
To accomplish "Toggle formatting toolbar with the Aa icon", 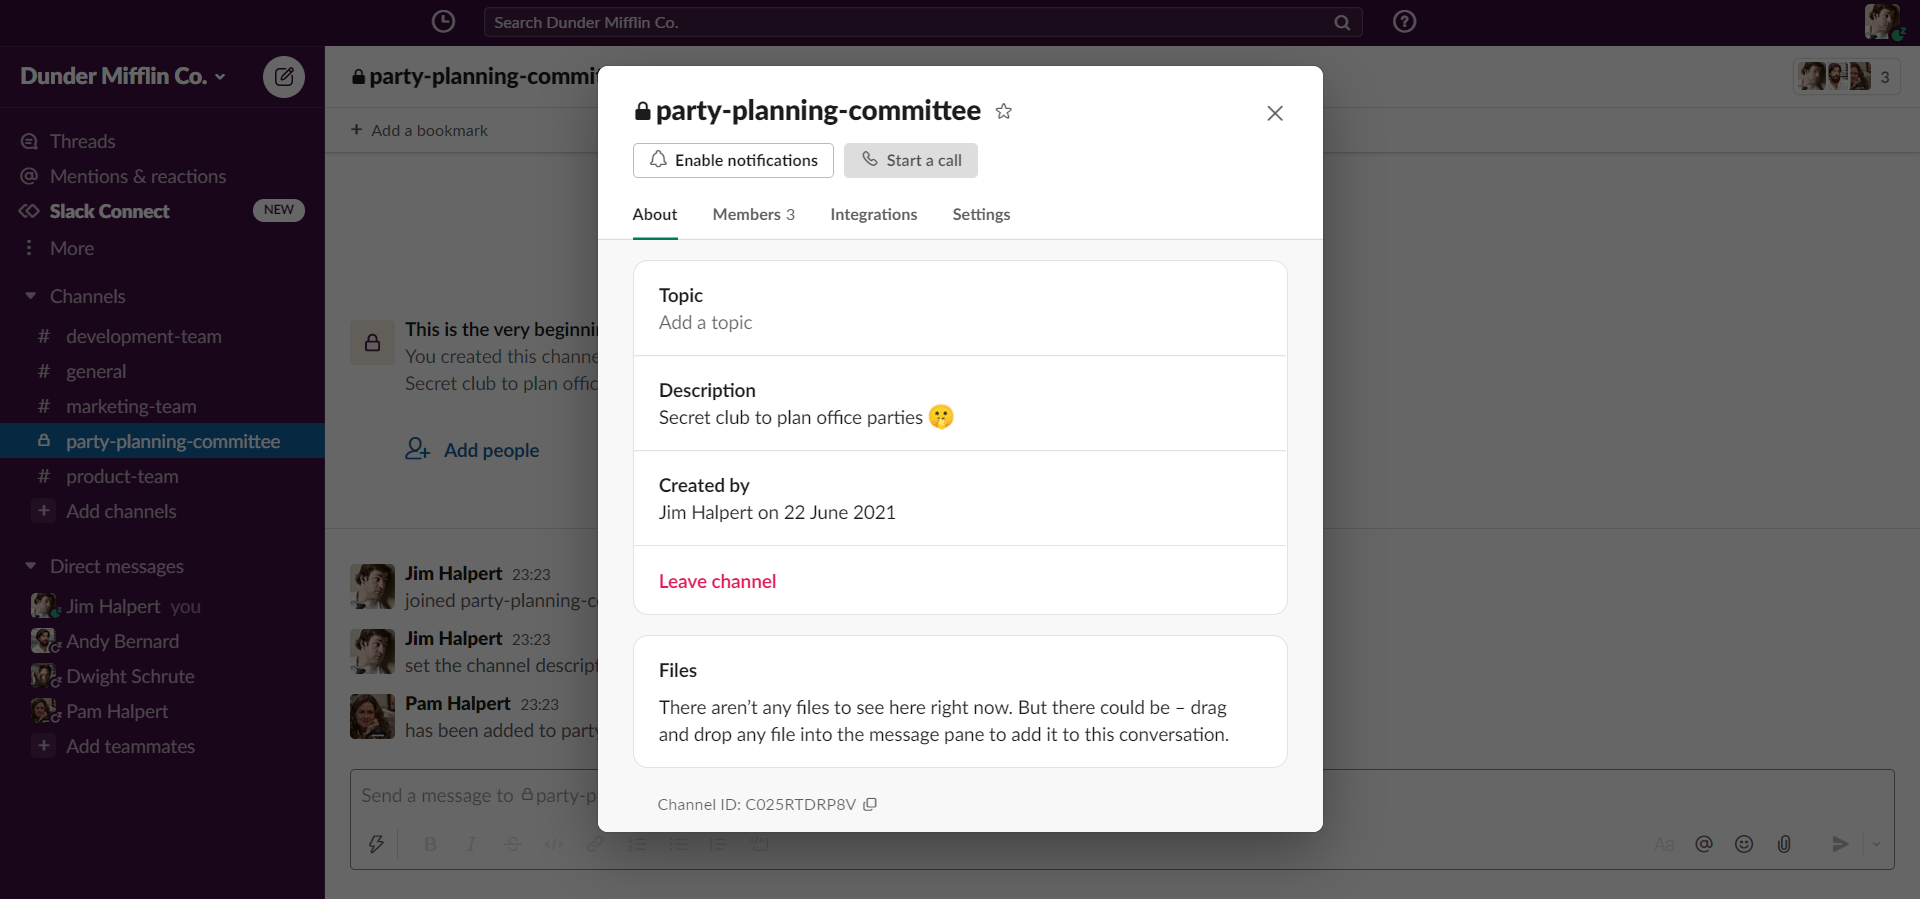I will tap(1664, 845).
